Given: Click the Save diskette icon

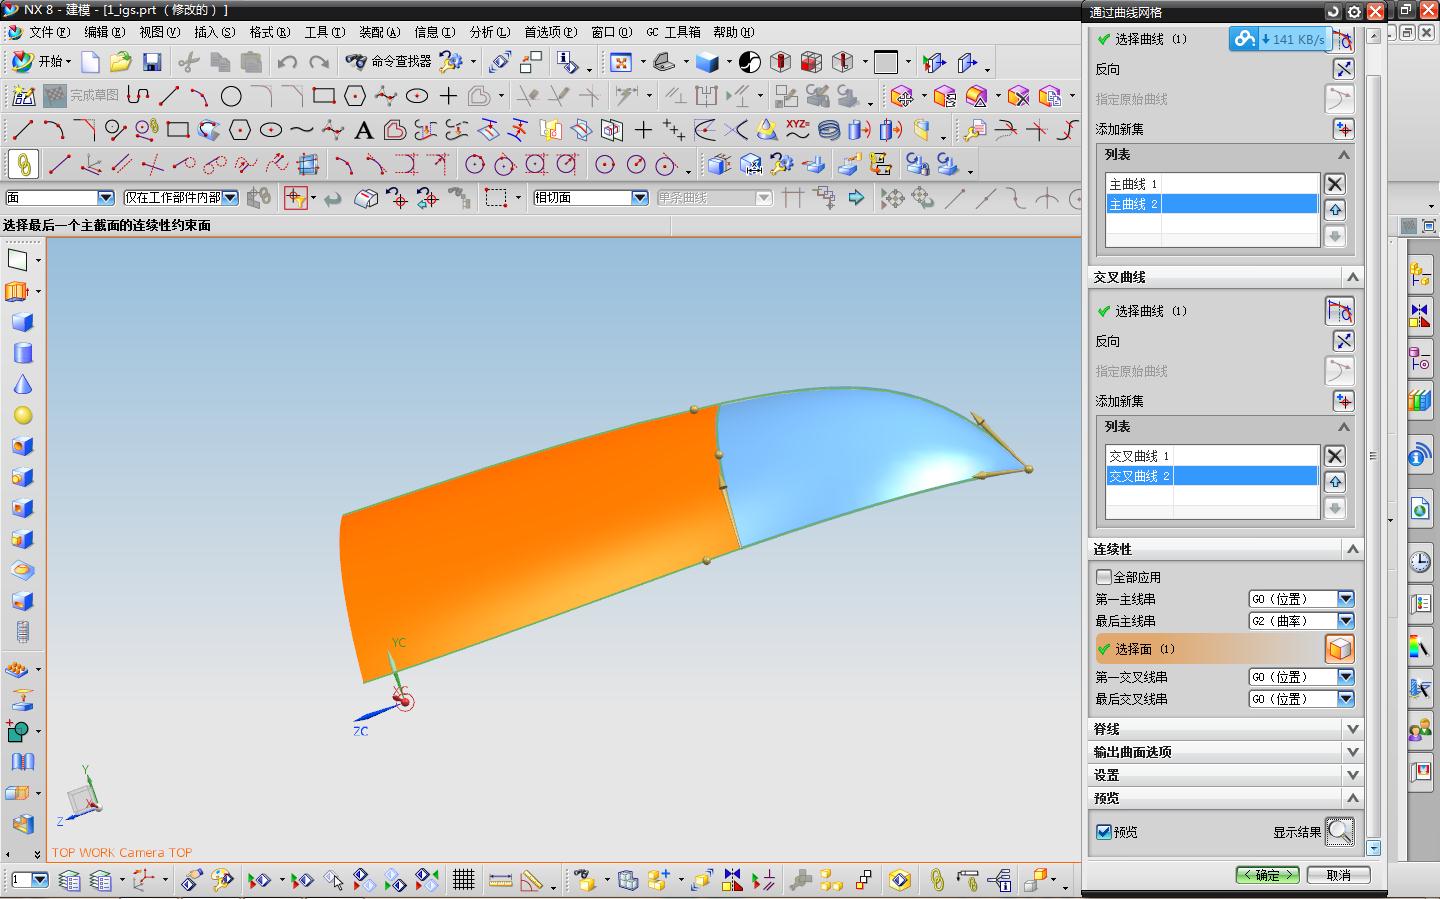Looking at the screenshot, I should click(152, 62).
